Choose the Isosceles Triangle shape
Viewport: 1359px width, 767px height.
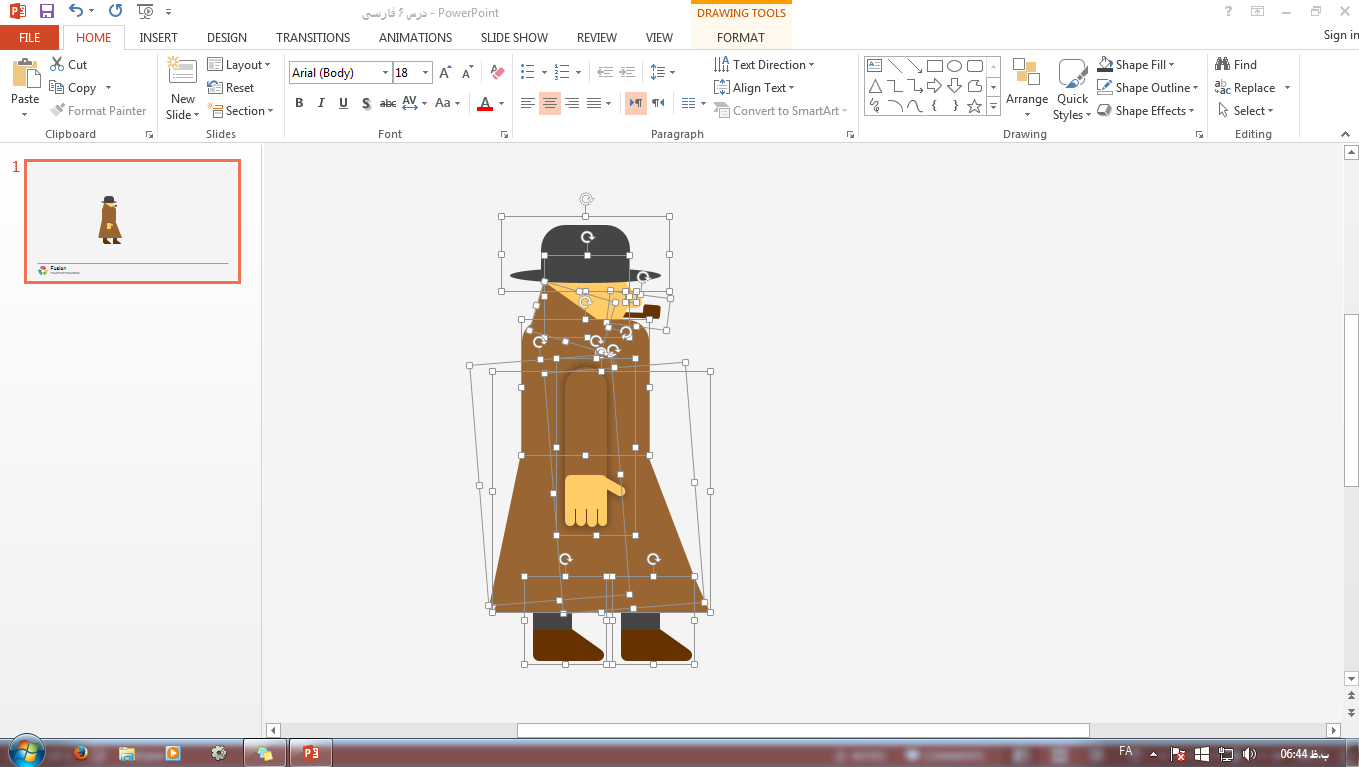(875, 86)
